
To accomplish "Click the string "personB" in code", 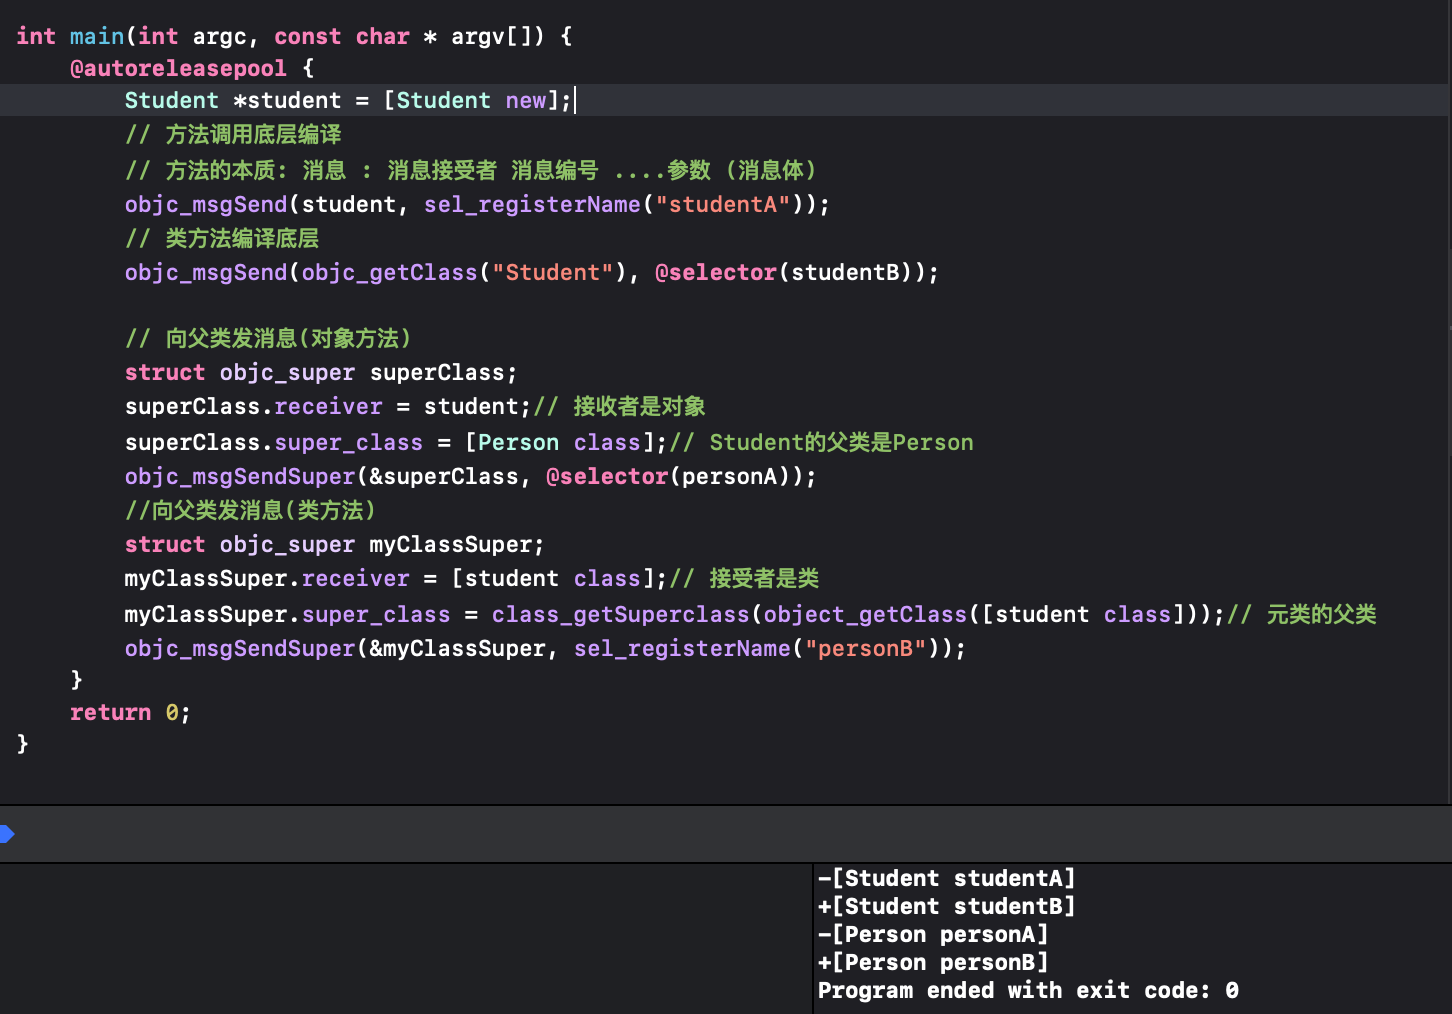I will coord(866,648).
